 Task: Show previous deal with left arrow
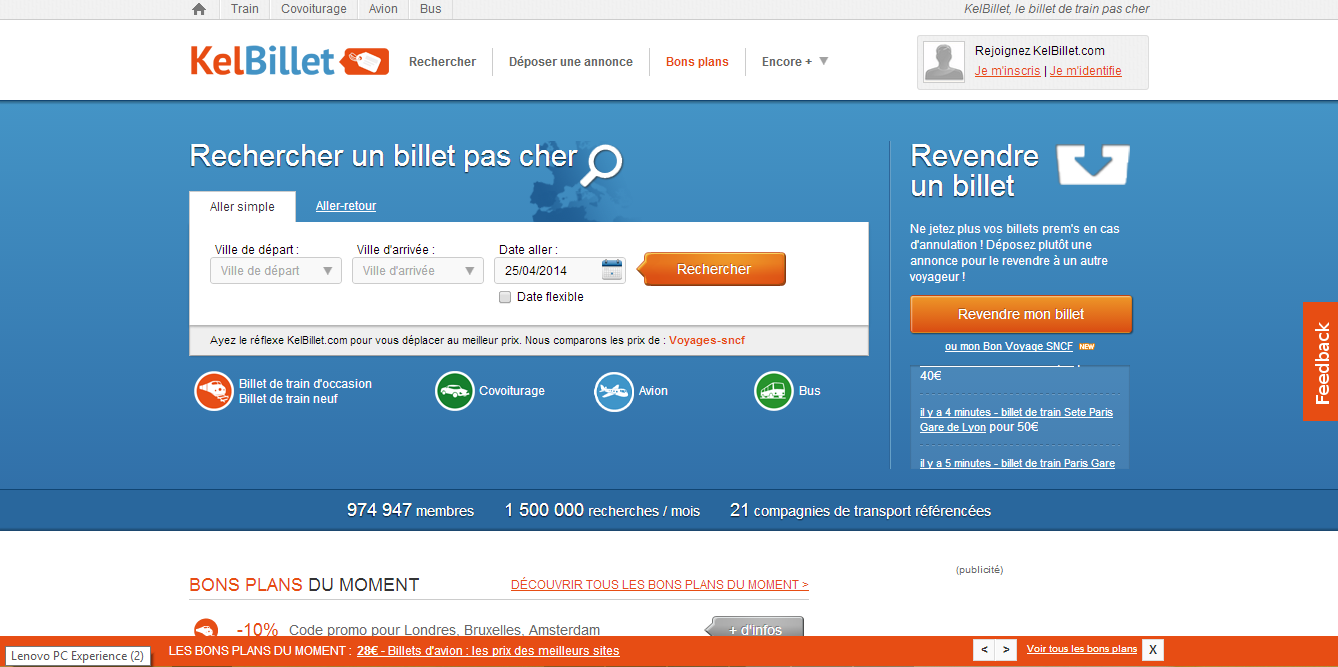[x=985, y=650]
